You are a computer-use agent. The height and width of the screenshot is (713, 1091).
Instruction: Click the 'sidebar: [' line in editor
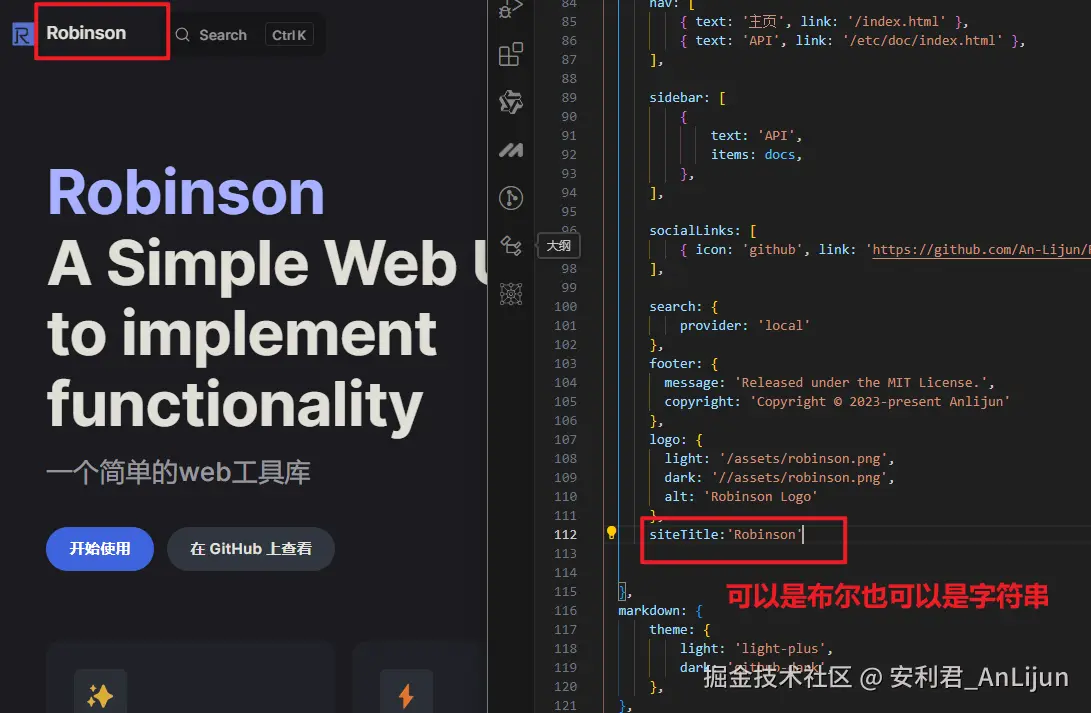click(687, 97)
